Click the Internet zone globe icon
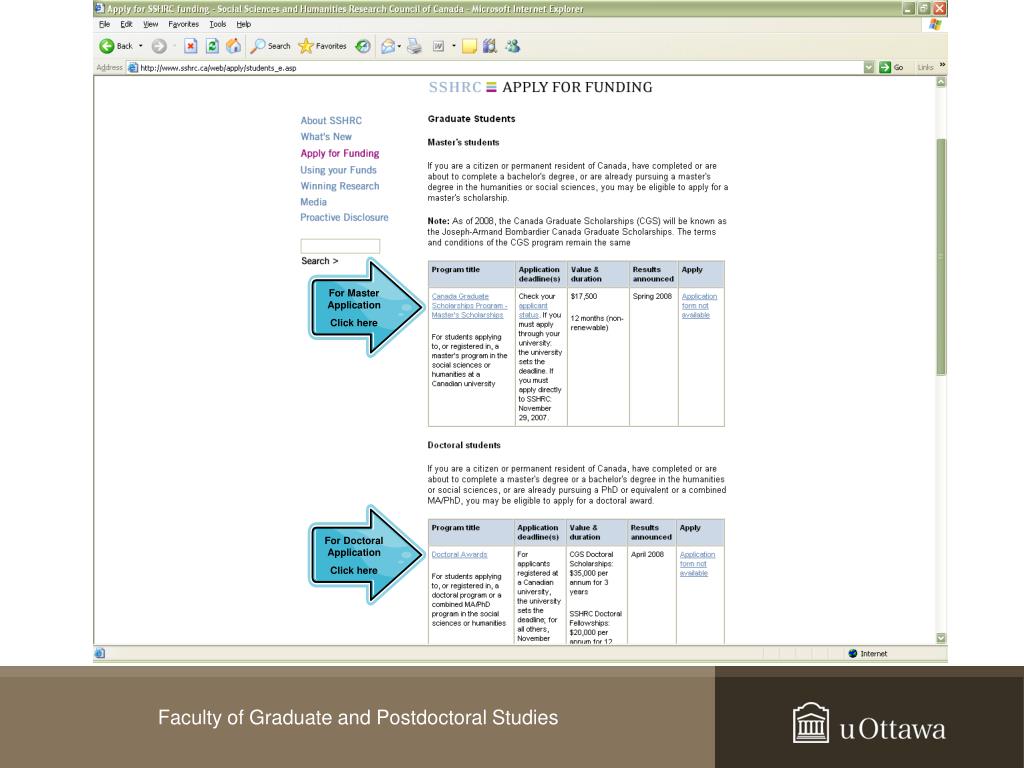Image resolution: width=1024 pixels, height=768 pixels. (x=852, y=653)
